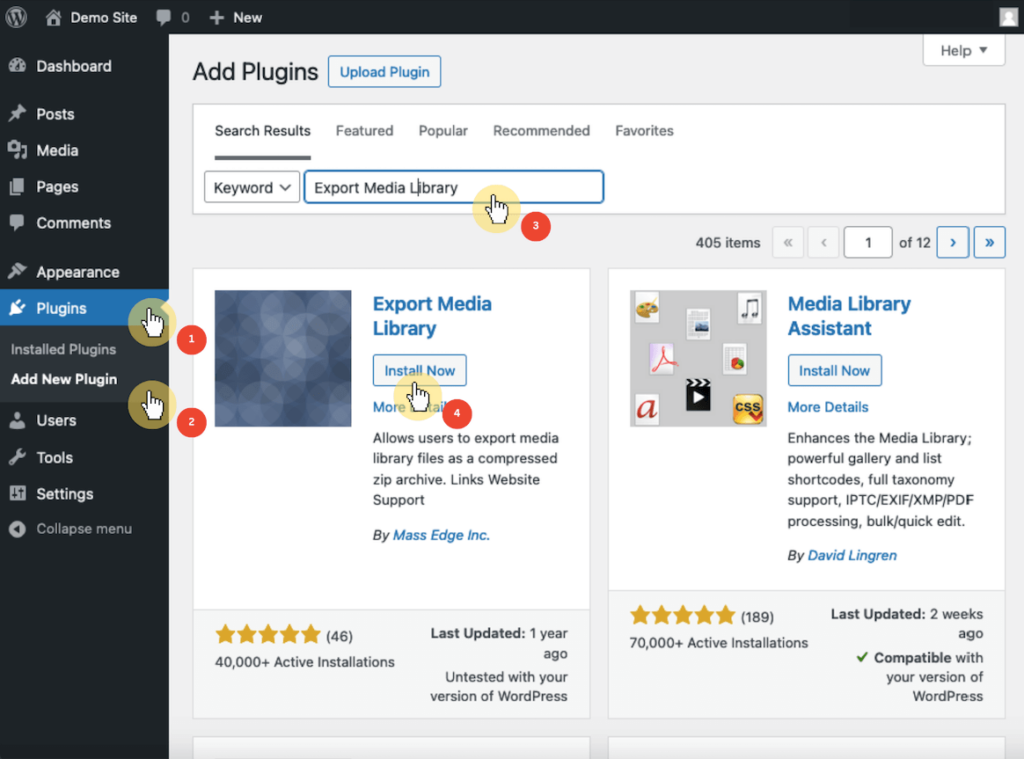Viewport: 1024px width, 759px height.
Task: Open More Details for Media Library Assistant
Action: [x=827, y=407]
